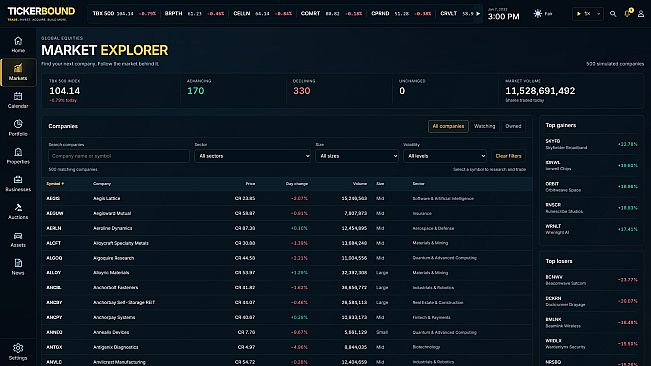Open the Calendar section

pos(18,100)
